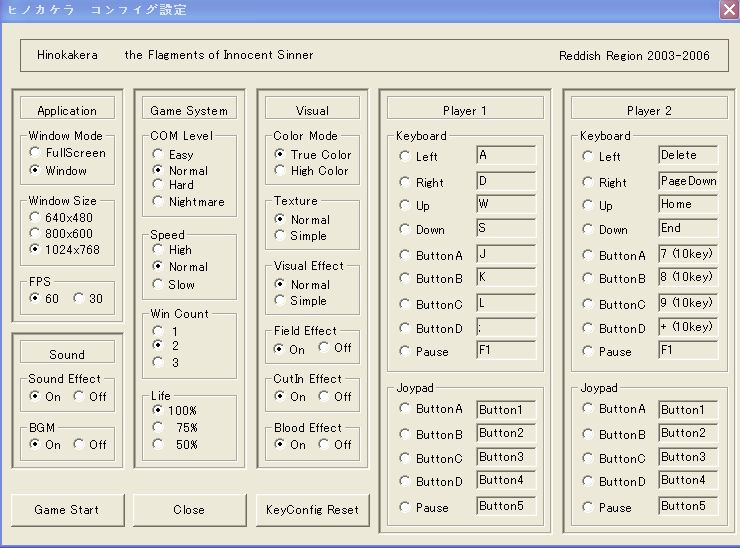The width and height of the screenshot is (740, 548).
Task: Click Player 1 ButtonD key field semicolon
Action: (506, 327)
